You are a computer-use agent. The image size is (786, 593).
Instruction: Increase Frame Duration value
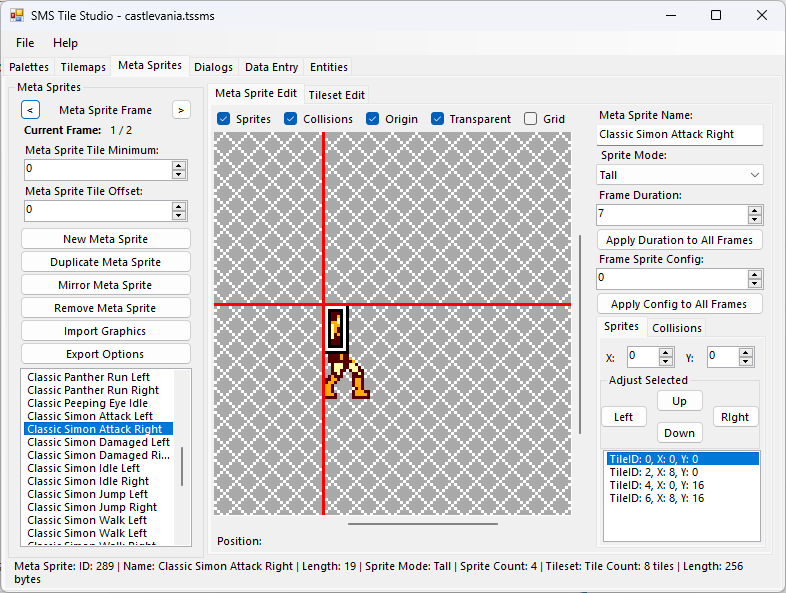pos(754,211)
